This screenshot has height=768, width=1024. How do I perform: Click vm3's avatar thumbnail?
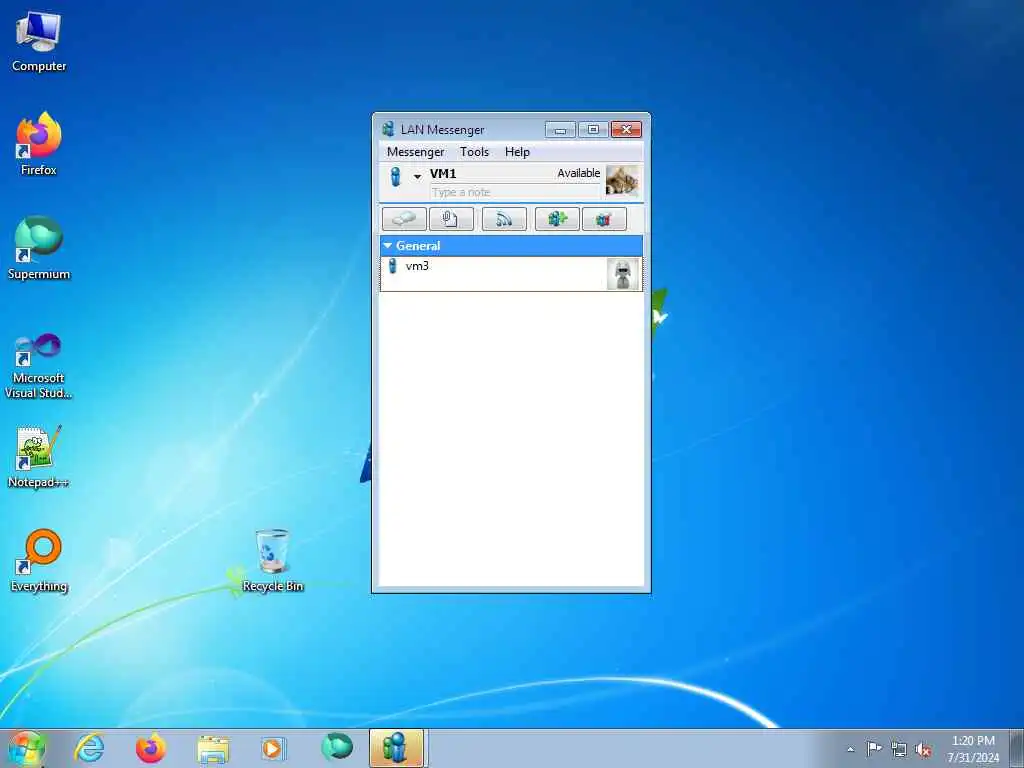[623, 274]
